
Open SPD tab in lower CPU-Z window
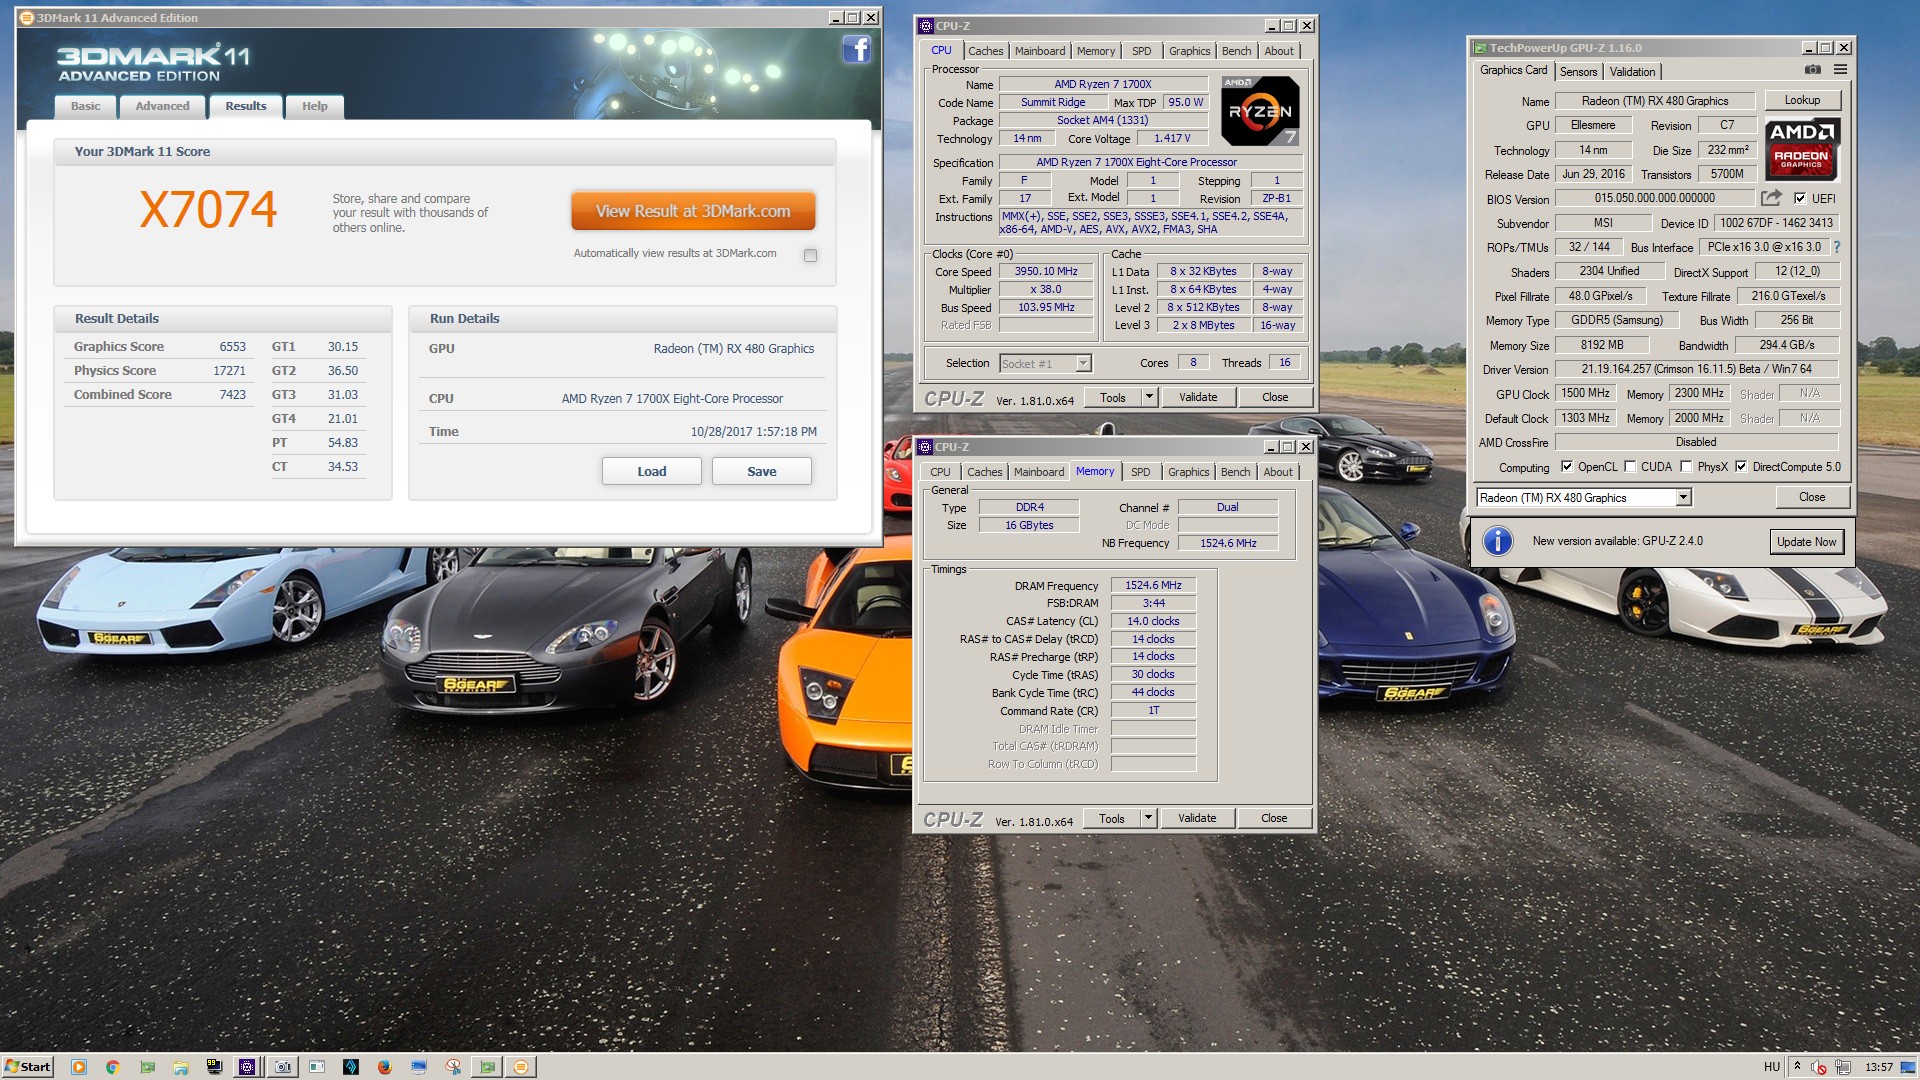pyautogui.click(x=1140, y=472)
